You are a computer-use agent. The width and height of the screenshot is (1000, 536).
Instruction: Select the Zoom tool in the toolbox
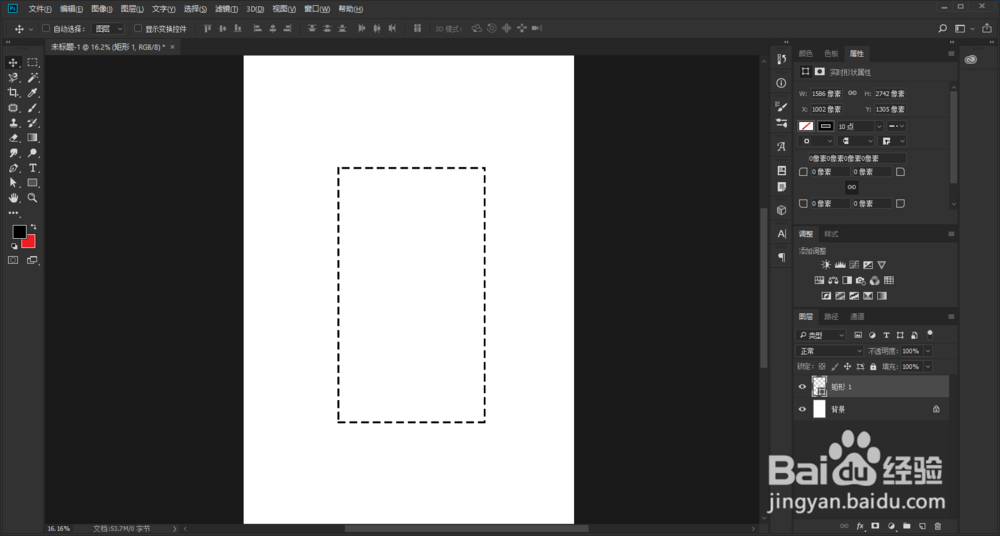[x=33, y=198]
